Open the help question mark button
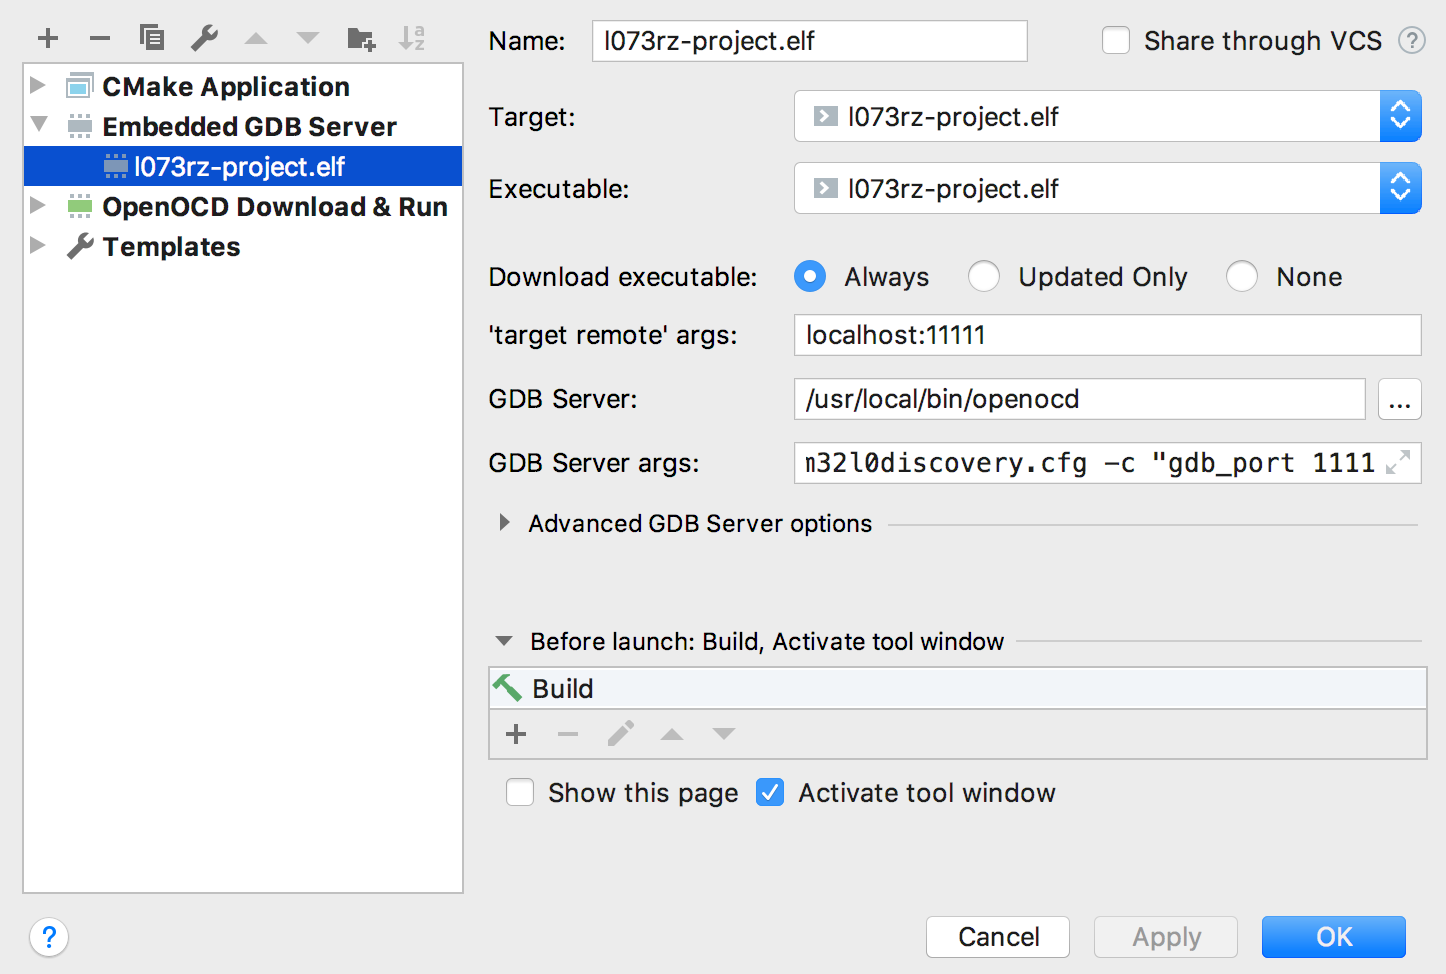Image resolution: width=1446 pixels, height=974 pixels. click(49, 937)
